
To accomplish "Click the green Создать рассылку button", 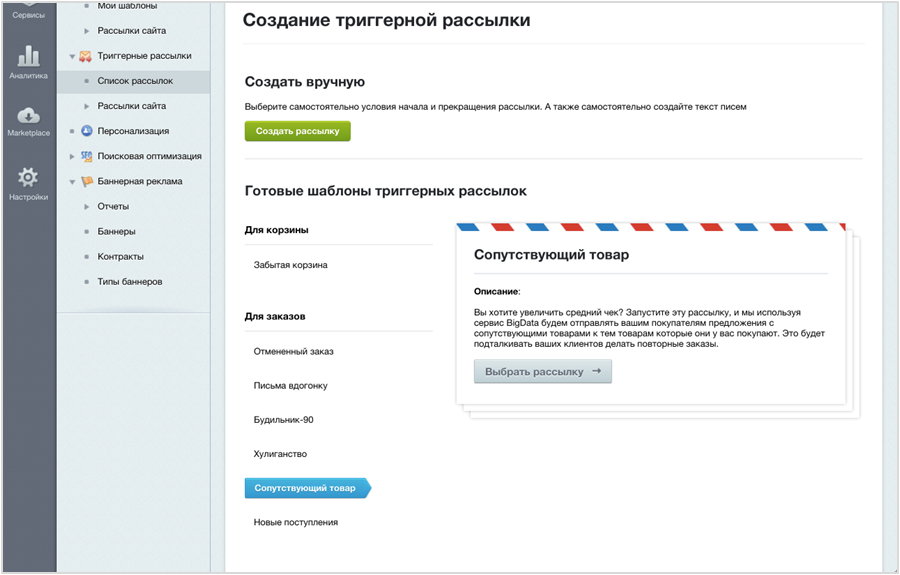I will pos(297,131).
